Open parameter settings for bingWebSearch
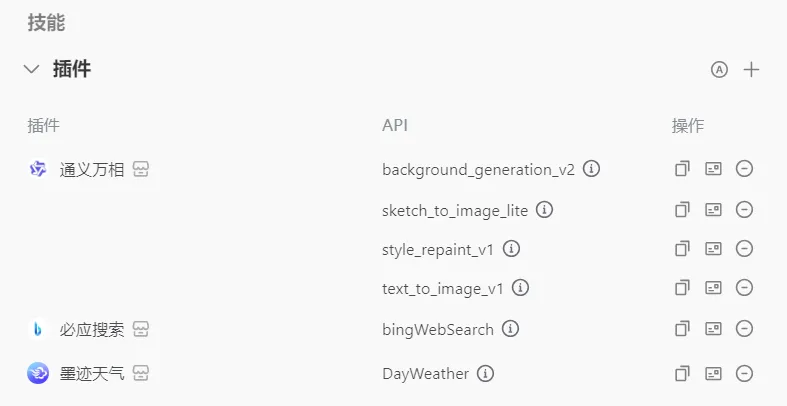 (713, 328)
